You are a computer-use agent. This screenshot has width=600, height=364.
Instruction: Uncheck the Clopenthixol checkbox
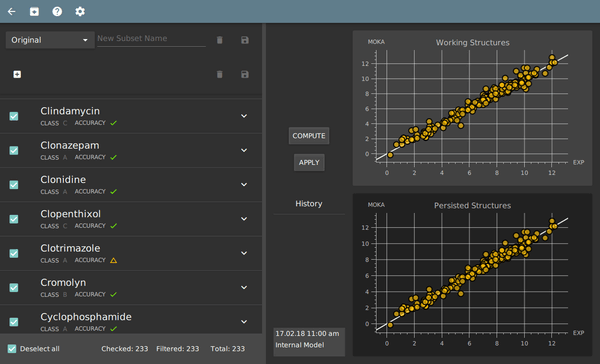tap(14, 219)
